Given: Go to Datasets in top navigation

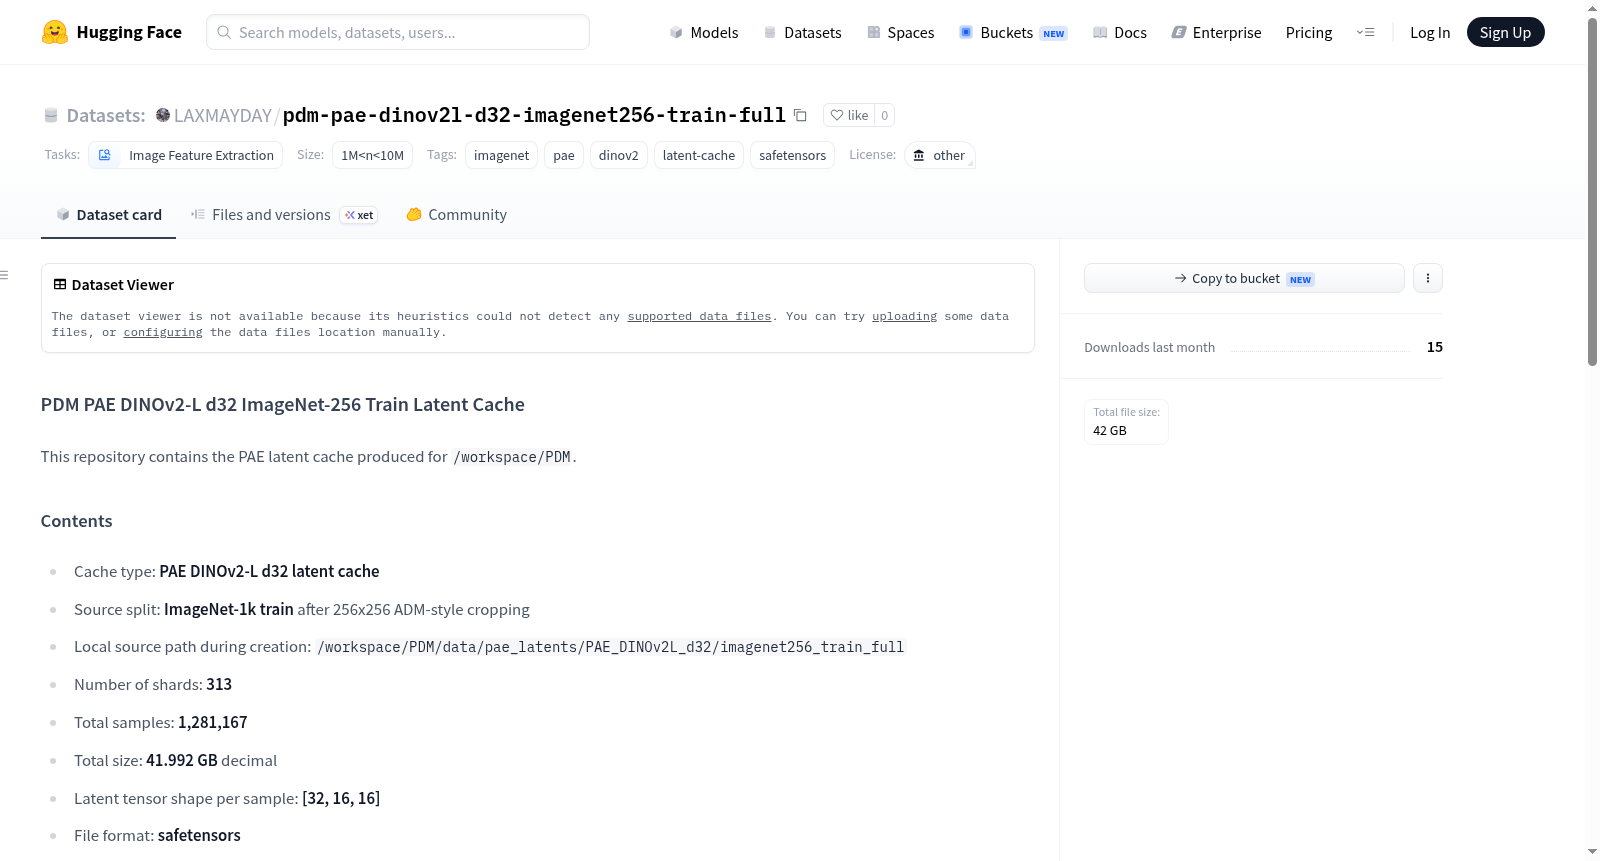Looking at the screenshot, I should 803,32.
